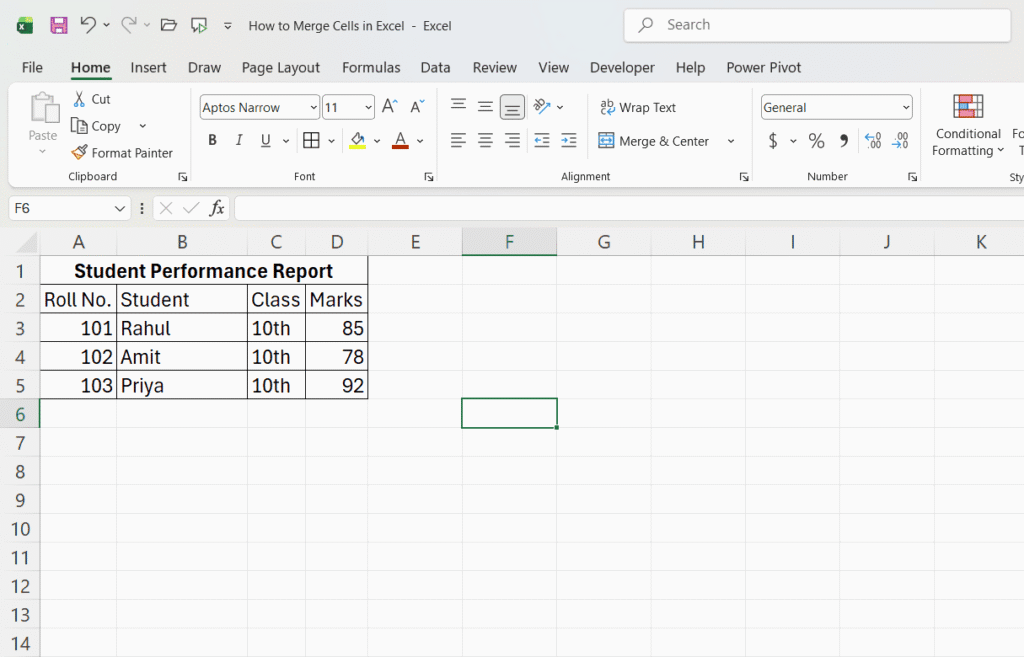Screen dimensions: 1024x657
Task: Click the Open folder icon in quick access
Action: click(x=168, y=25)
